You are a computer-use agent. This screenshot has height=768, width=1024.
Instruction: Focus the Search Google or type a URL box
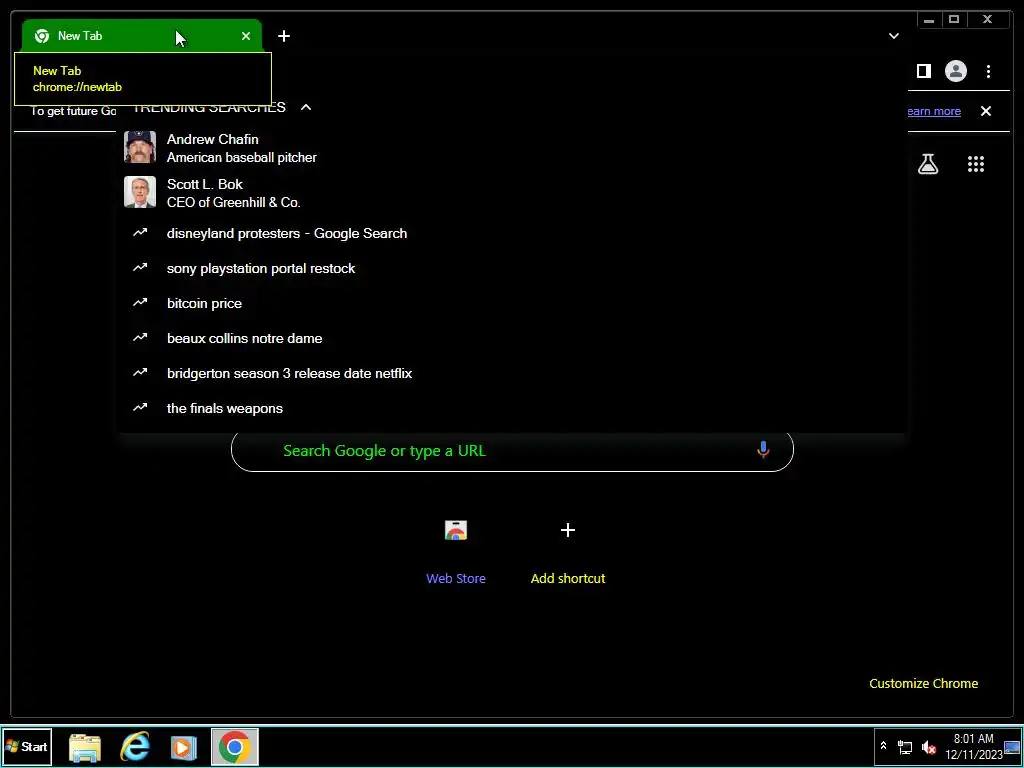click(x=512, y=451)
